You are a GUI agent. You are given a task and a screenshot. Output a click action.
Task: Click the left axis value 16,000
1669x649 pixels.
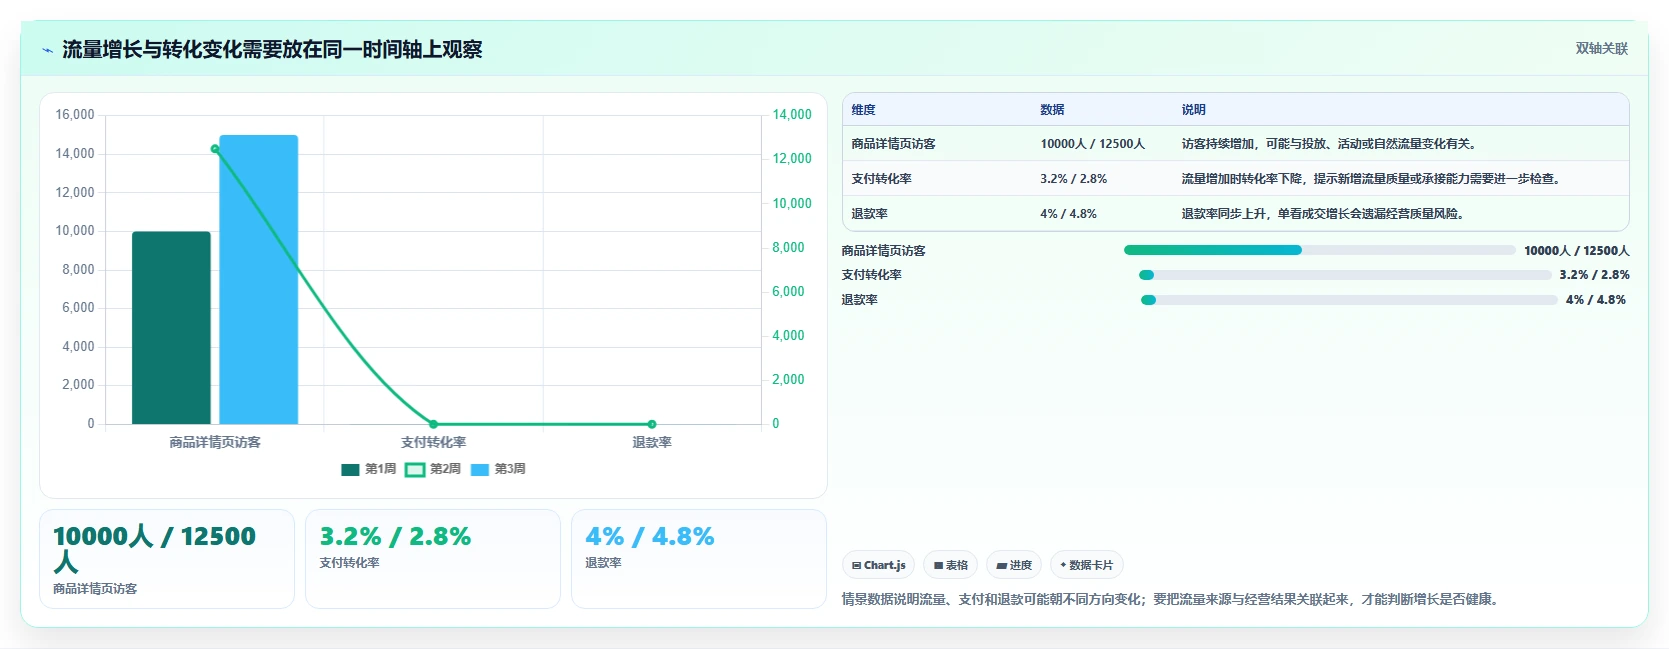click(75, 115)
